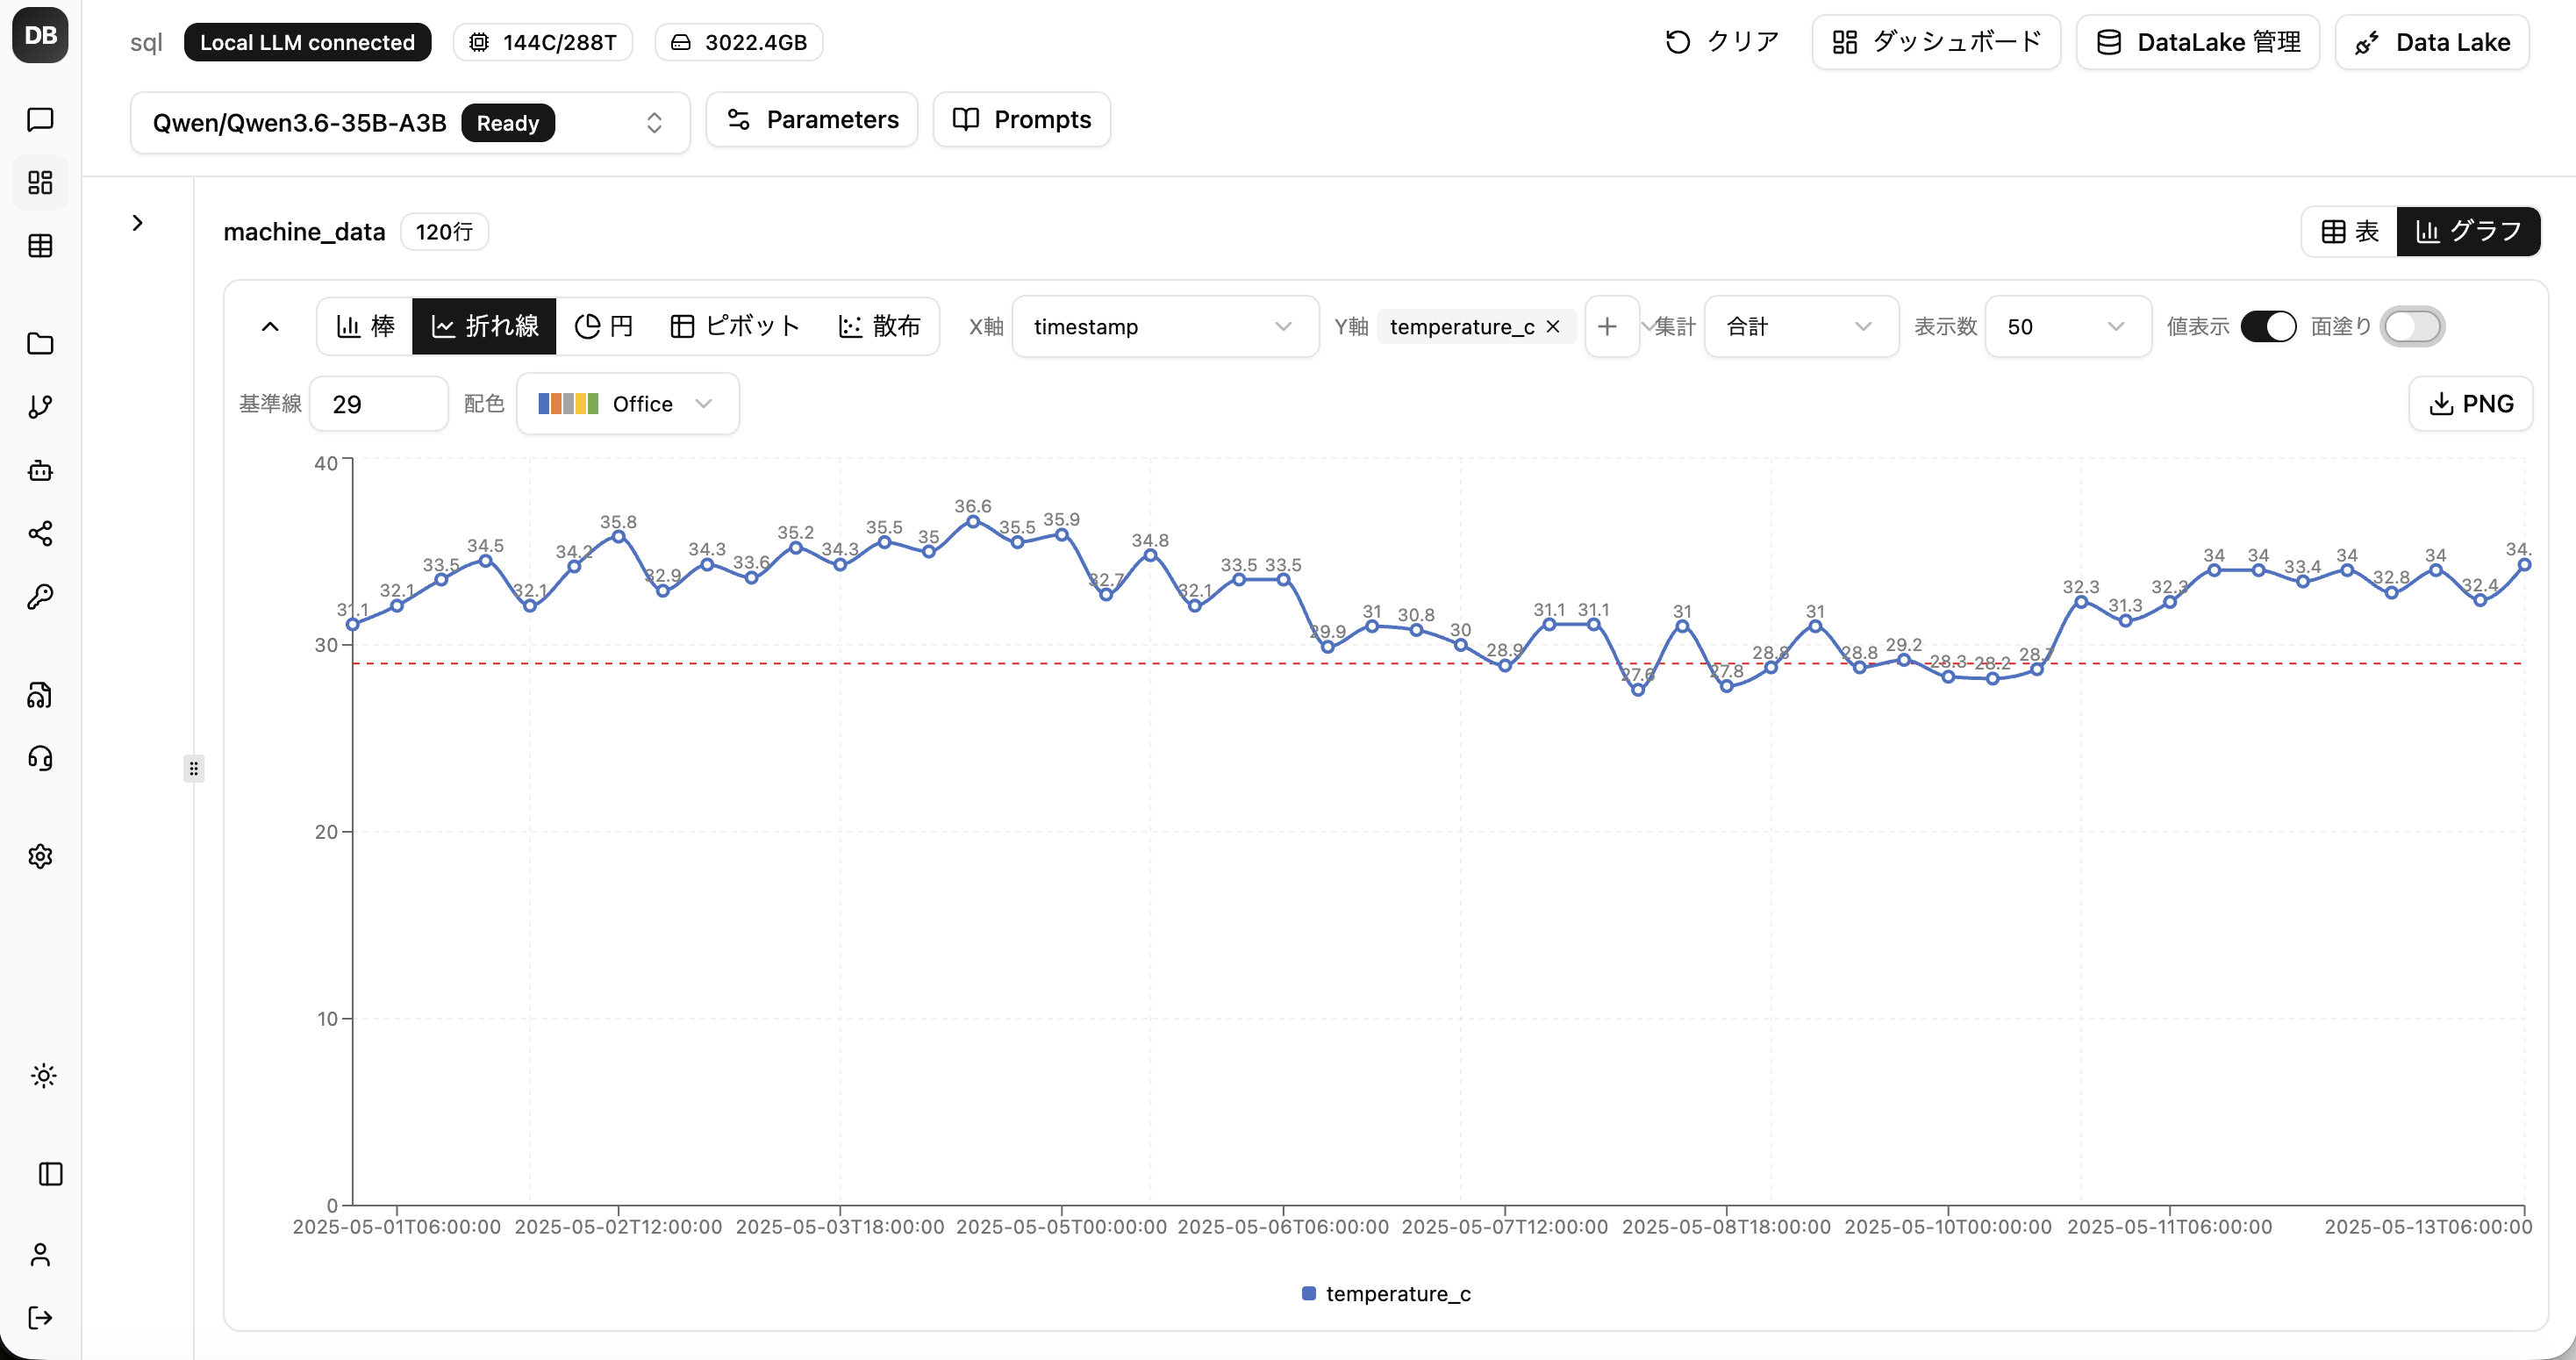Viewport: 2576px width, 1360px height.
Task: Click the 36.6 peak data point
Action: [973, 521]
